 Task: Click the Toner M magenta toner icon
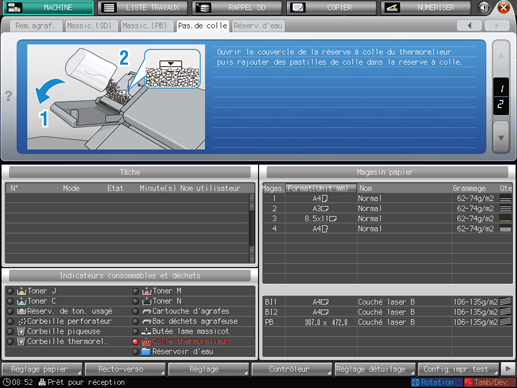coord(146,291)
